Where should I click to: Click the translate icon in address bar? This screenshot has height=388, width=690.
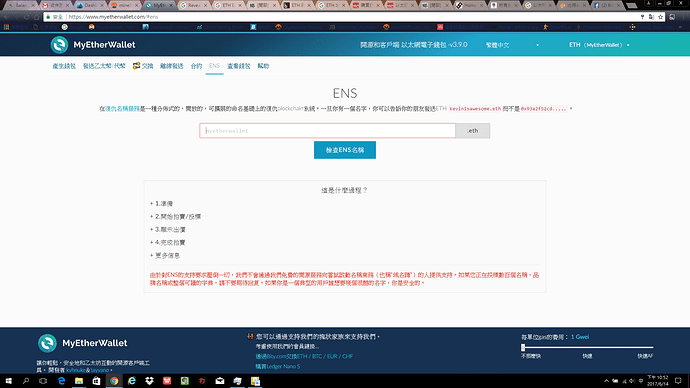[651, 17]
